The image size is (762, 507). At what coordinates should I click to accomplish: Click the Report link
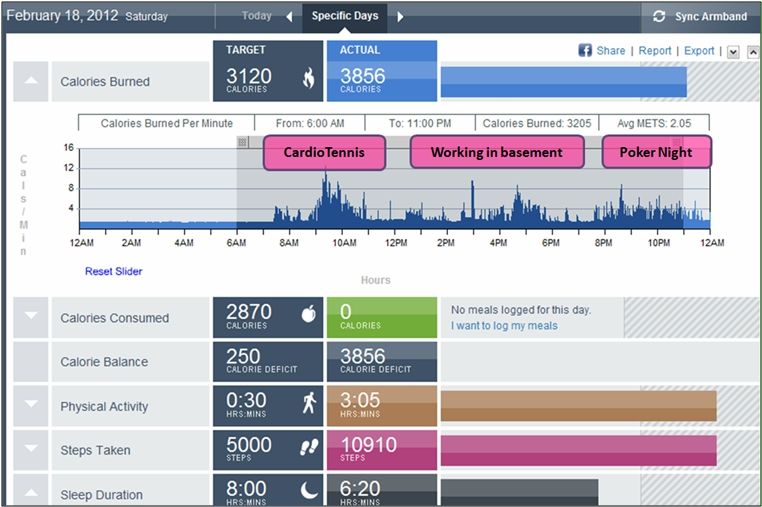coord(655,51)
